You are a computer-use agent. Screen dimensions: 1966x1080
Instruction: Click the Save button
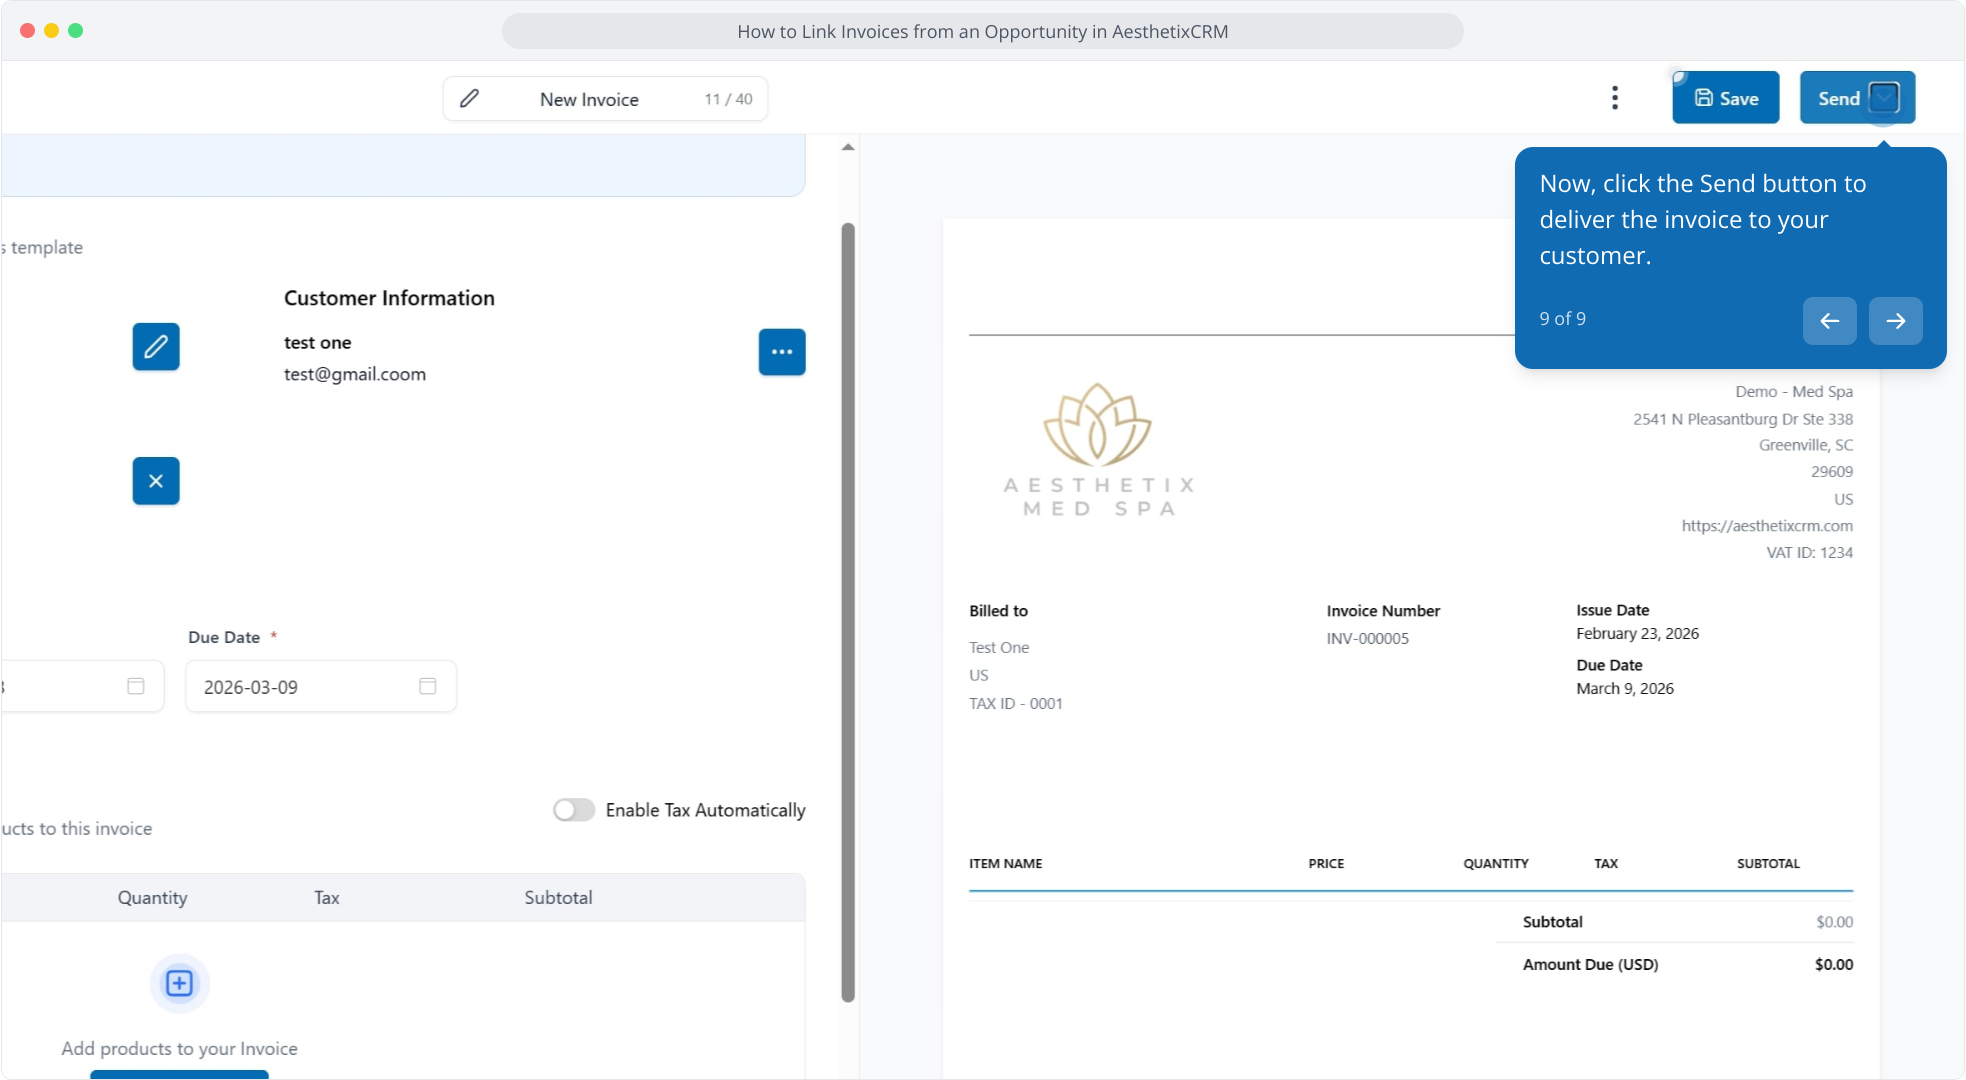point(1725,98)
